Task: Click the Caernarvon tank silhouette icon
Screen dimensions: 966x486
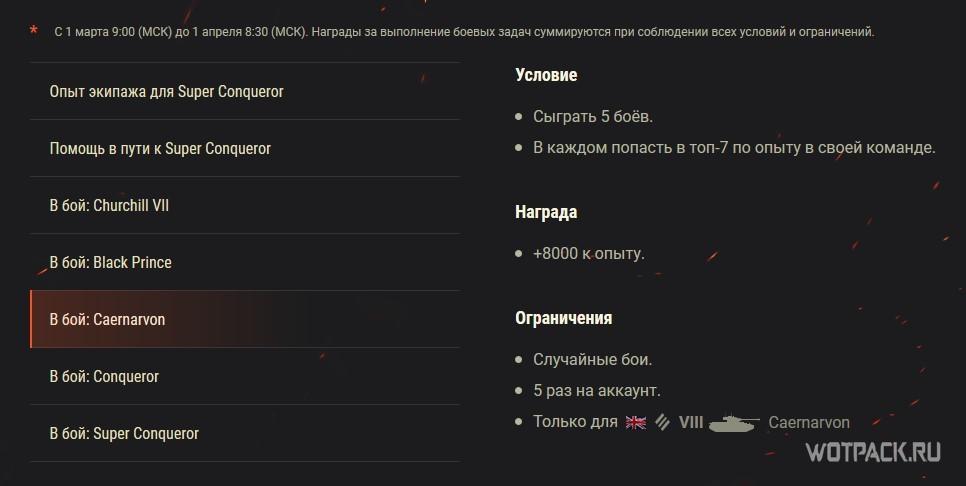Action: pyautogui.click(x=734, y=423)
